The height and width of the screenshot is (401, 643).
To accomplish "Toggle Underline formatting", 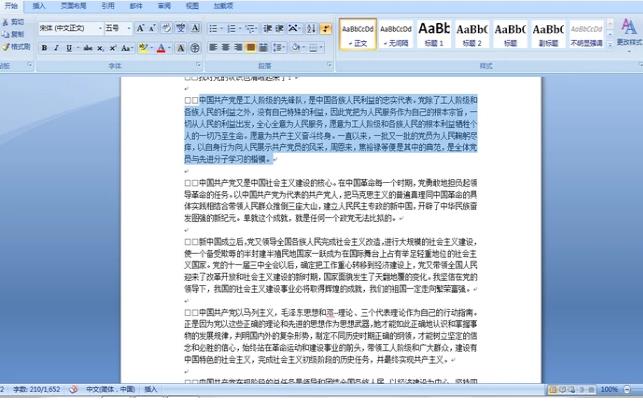I will click(69, 48).
